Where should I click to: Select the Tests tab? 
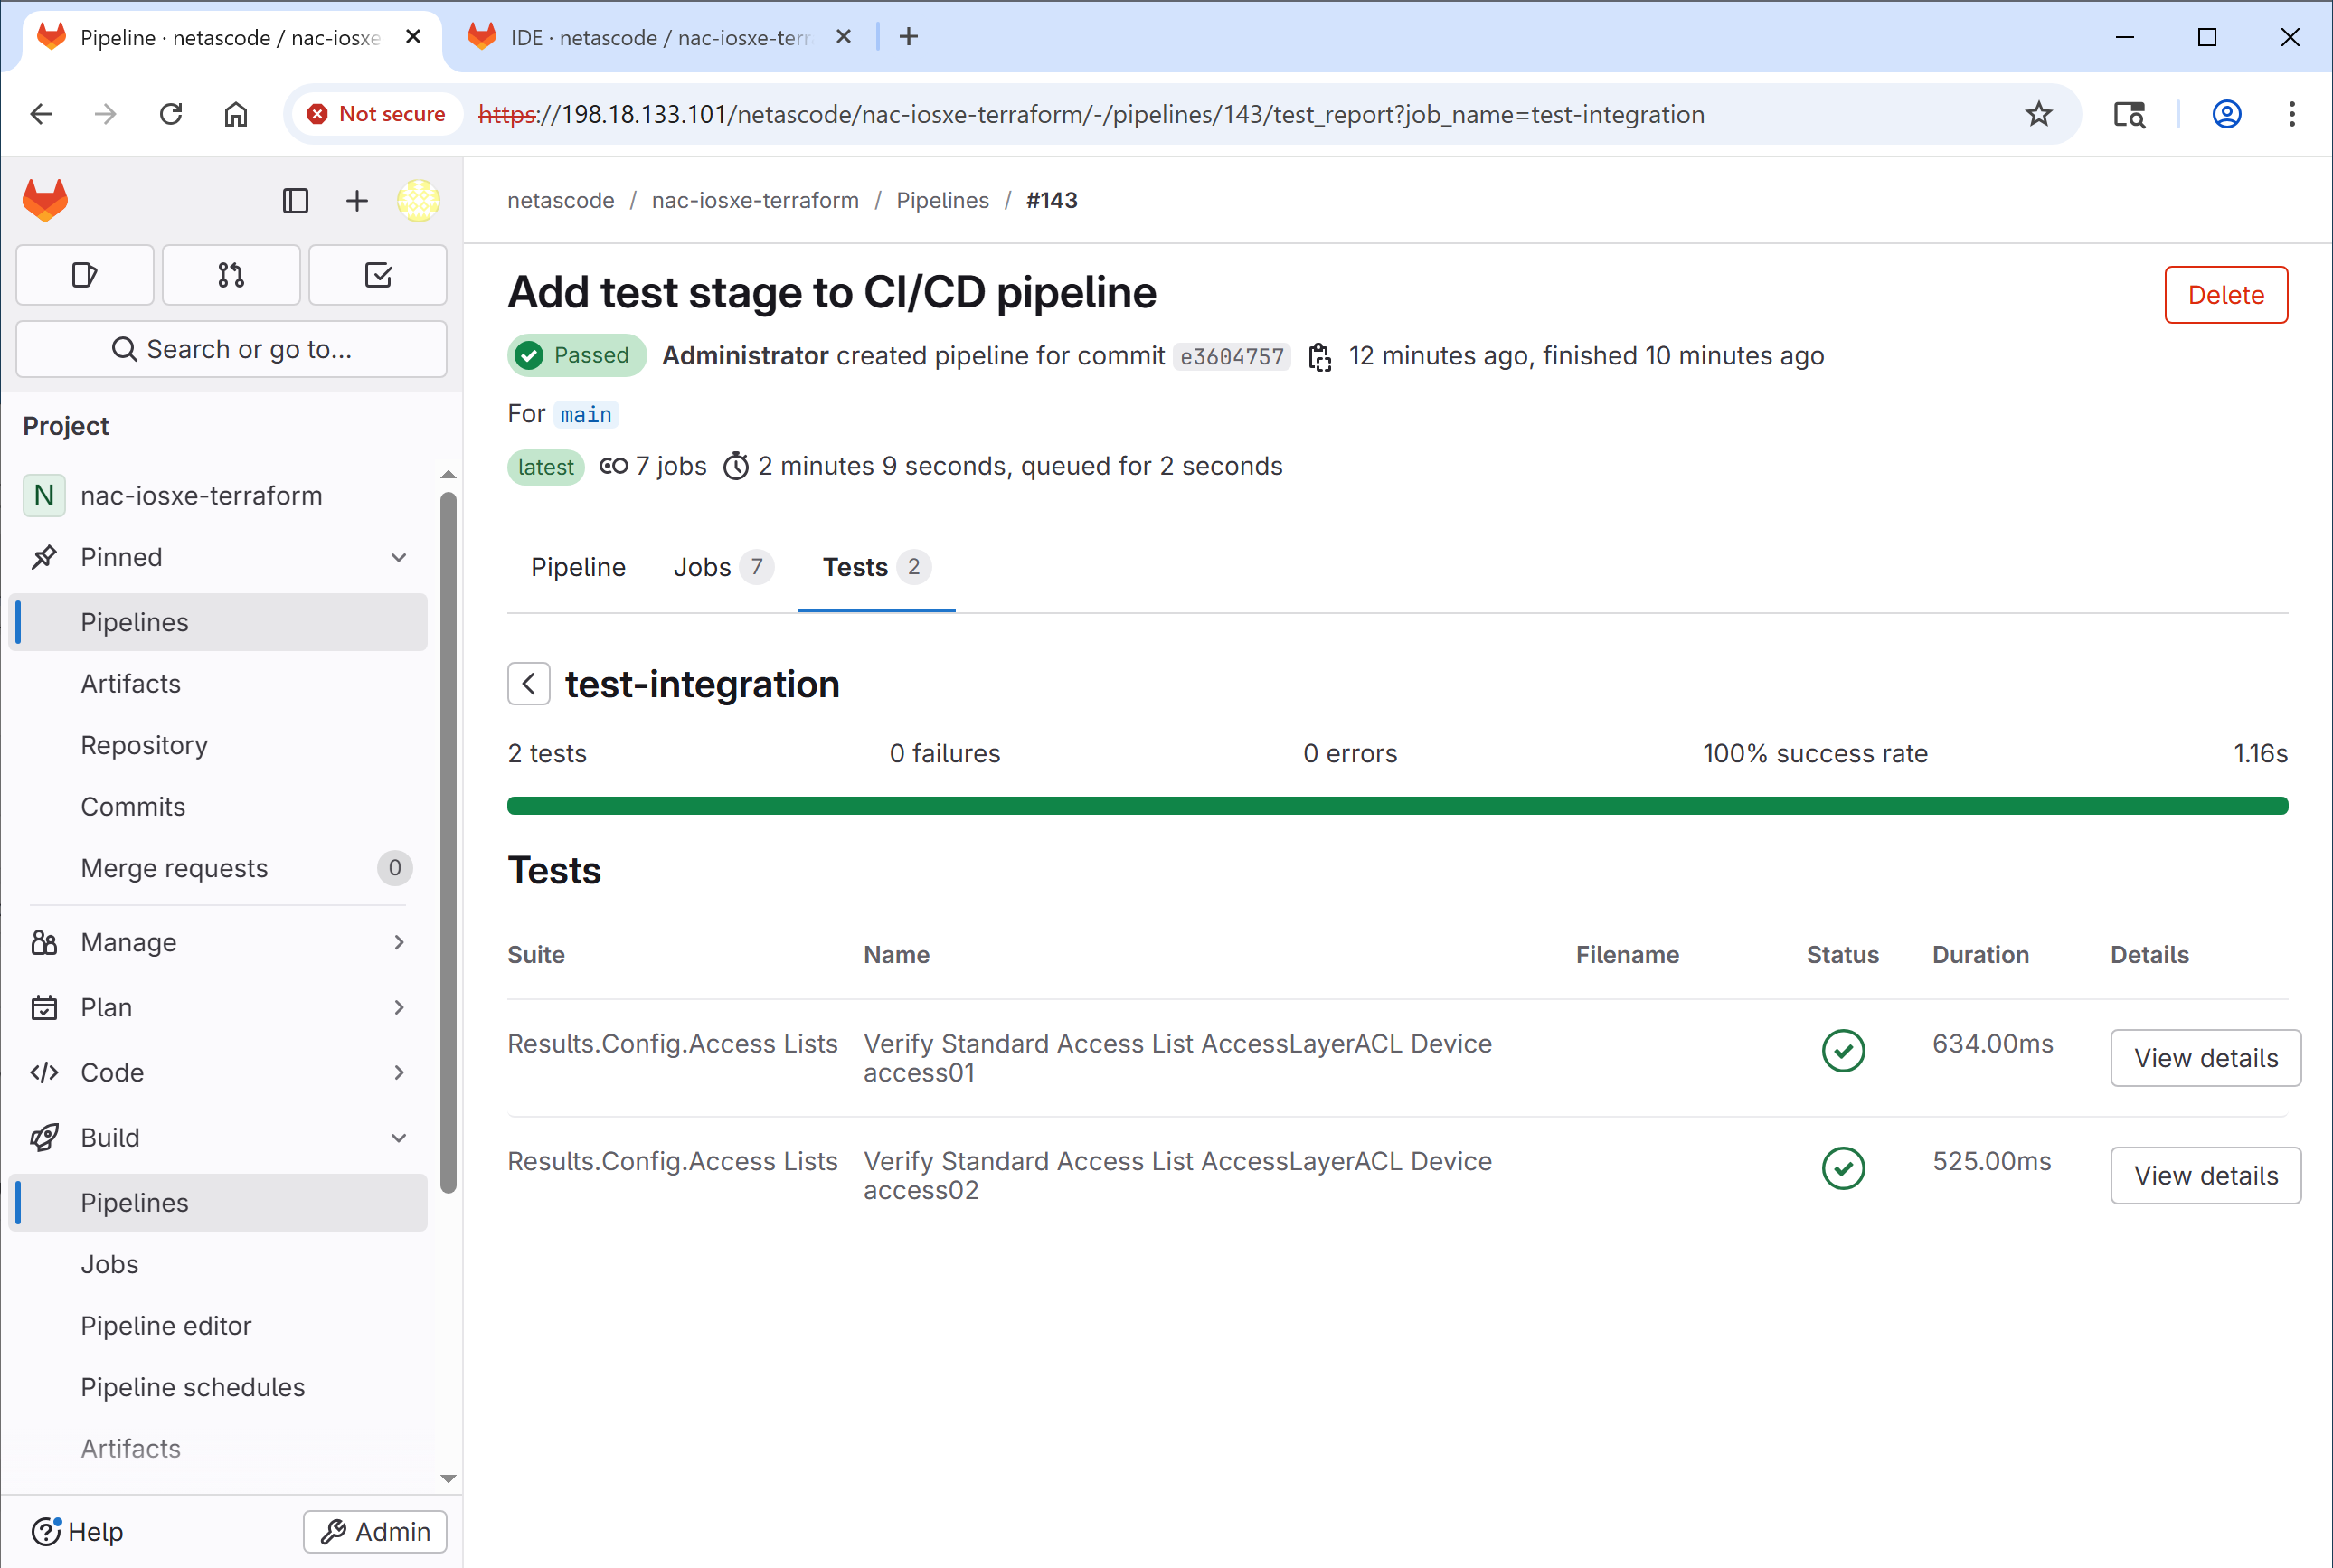[x=877, y=567]
